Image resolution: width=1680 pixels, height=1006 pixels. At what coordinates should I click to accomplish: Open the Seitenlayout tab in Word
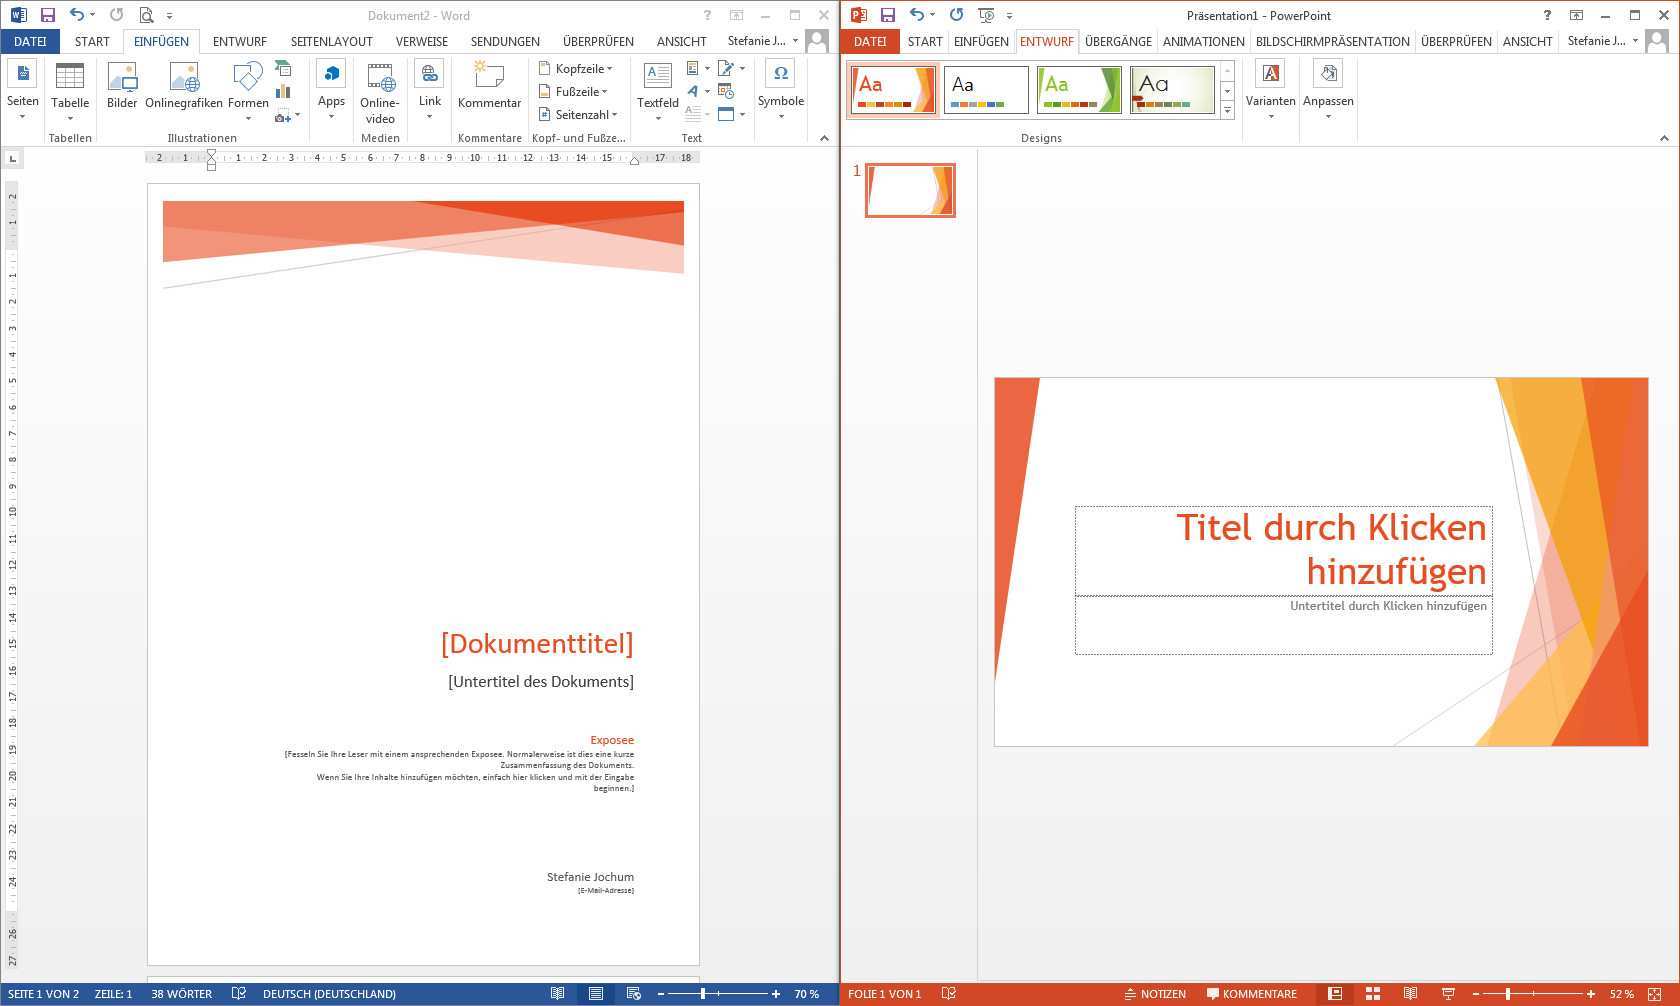[331, 41]
